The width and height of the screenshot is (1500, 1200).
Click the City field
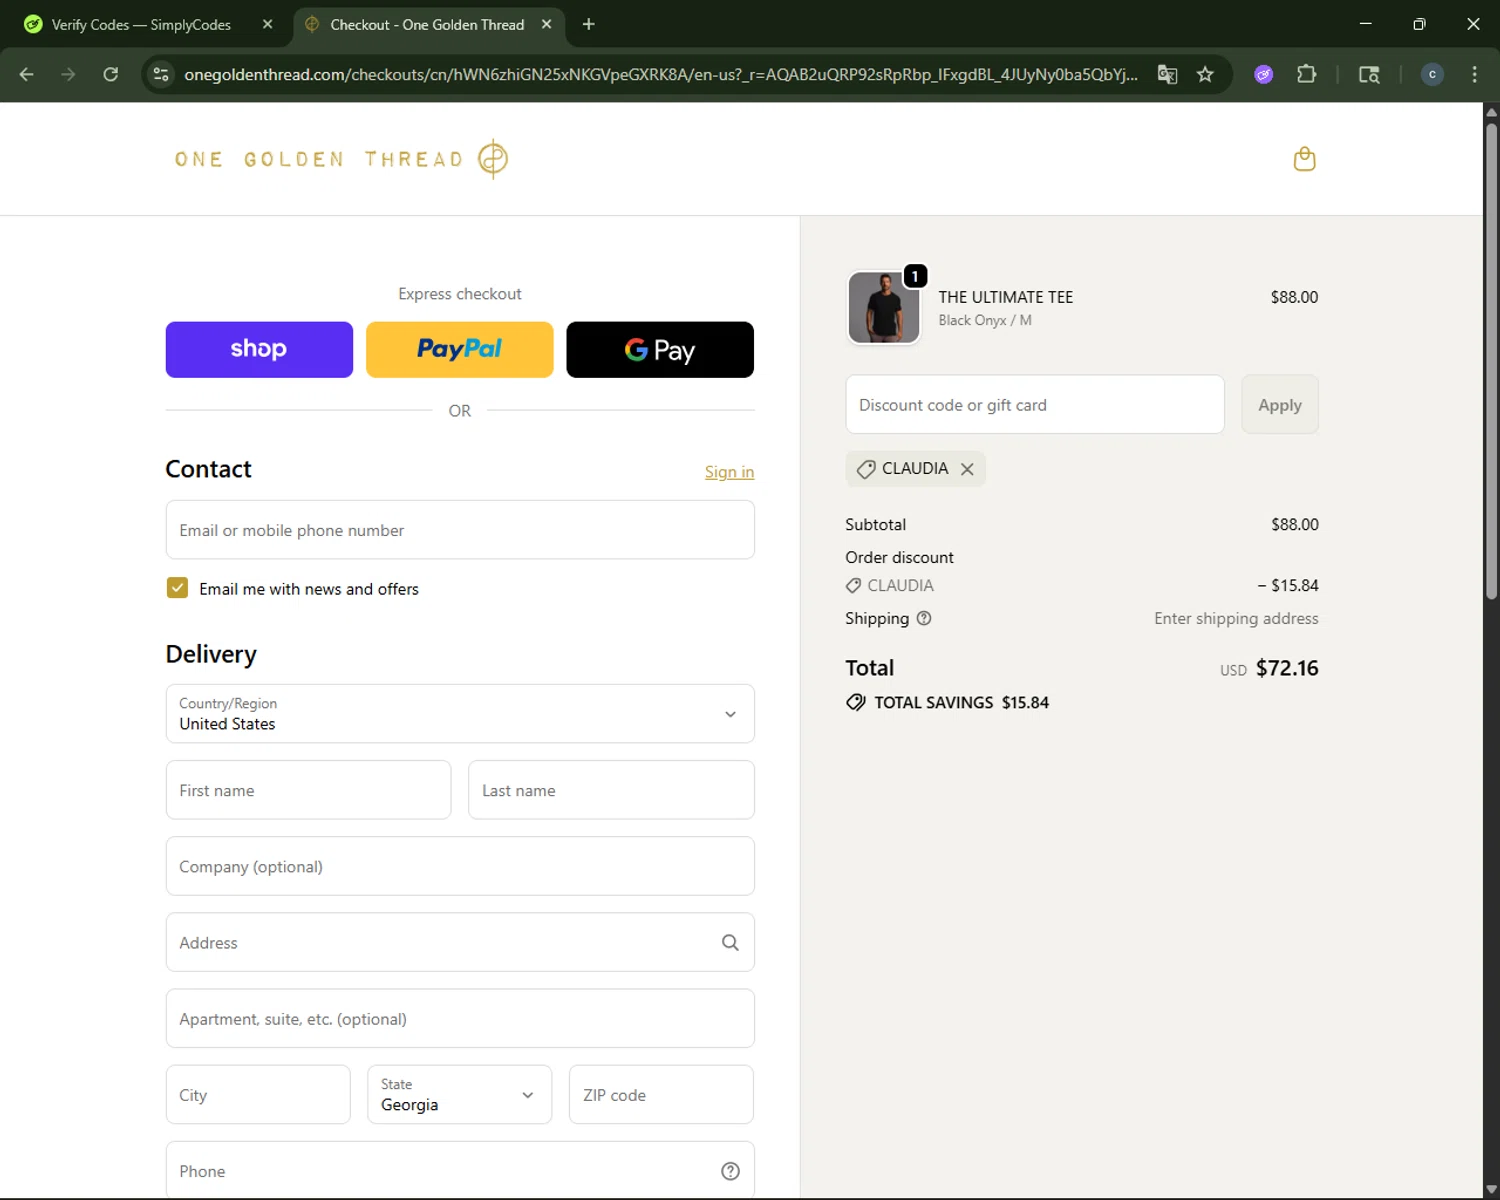pyautogui.click(x=258, y=1095)
